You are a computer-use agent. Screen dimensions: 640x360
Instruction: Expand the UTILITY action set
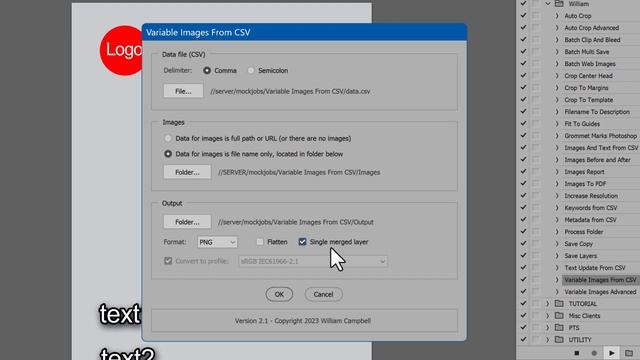coord(548,340)
